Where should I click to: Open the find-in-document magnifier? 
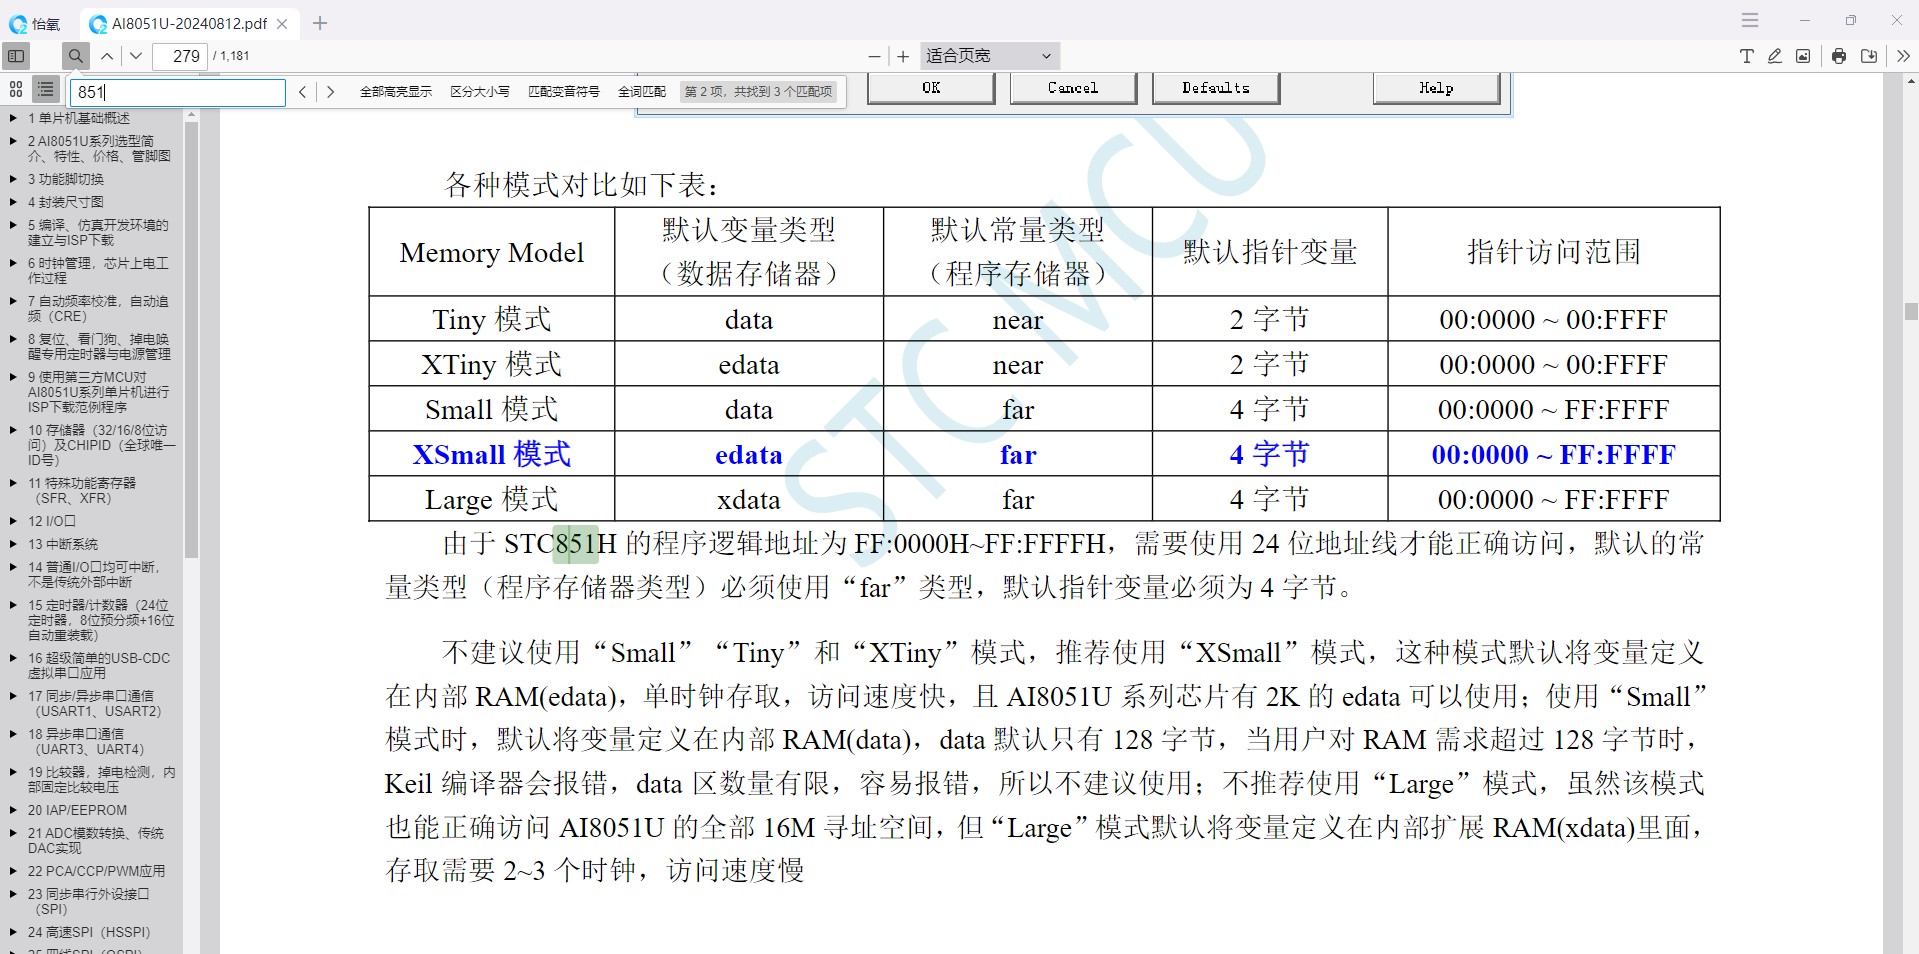(75, 56)
